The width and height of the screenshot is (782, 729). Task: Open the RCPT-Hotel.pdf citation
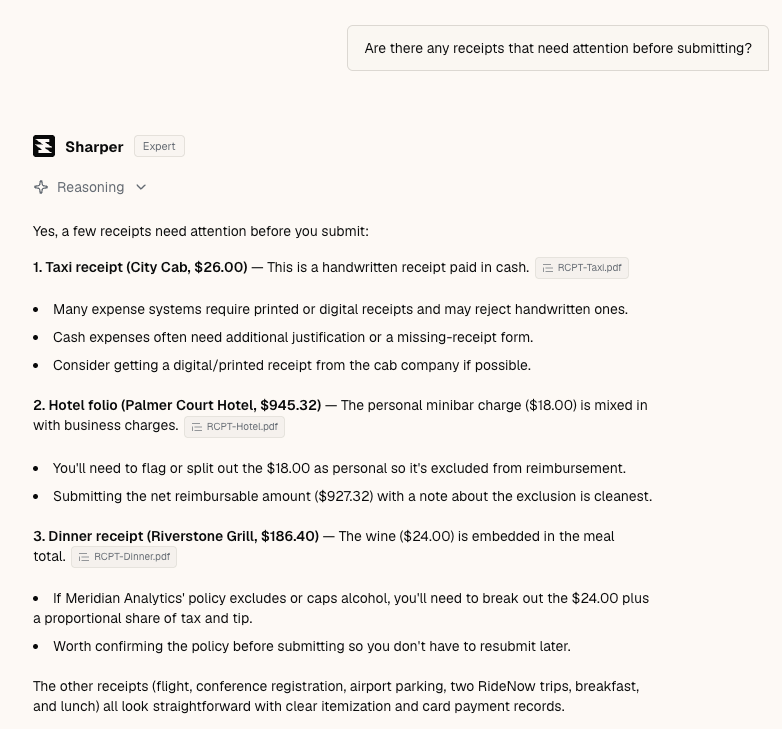[234, 427]
